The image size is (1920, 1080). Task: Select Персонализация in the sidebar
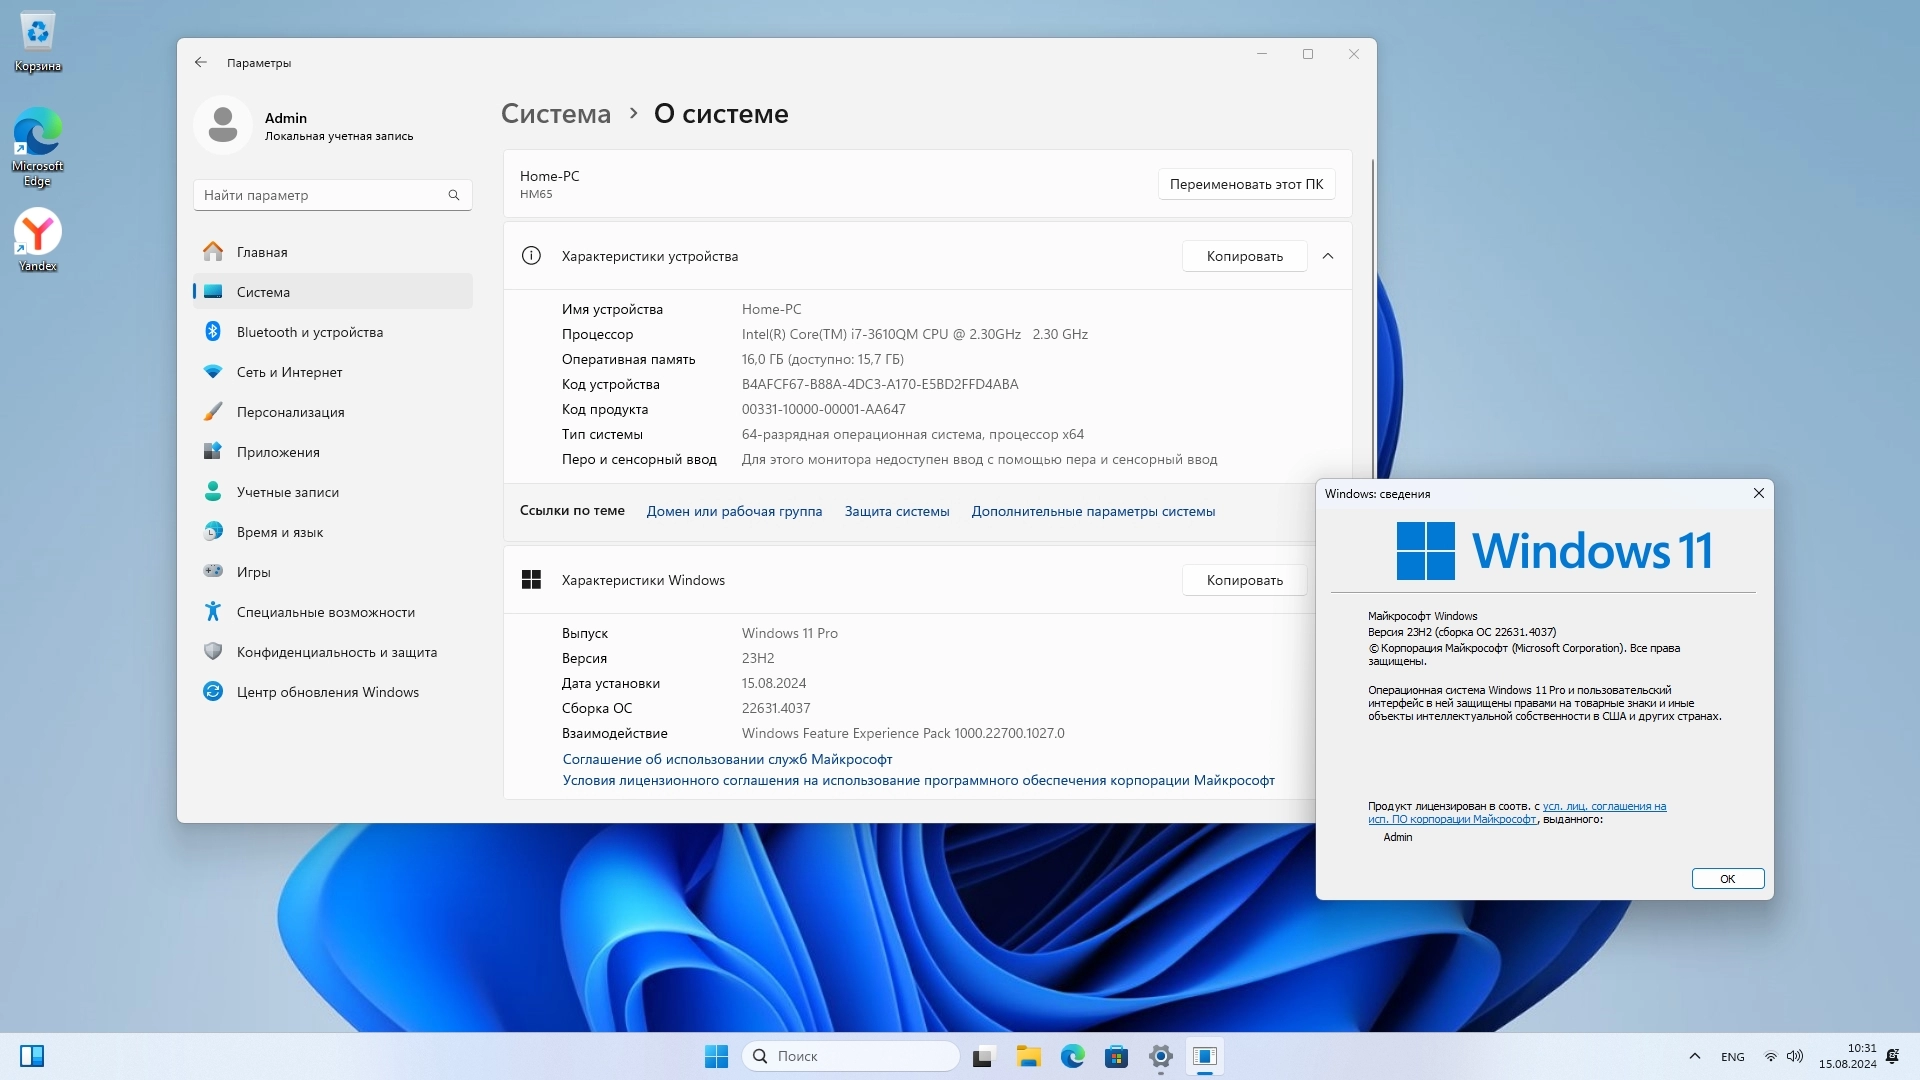pyautogui.click(x=290, y=412)
